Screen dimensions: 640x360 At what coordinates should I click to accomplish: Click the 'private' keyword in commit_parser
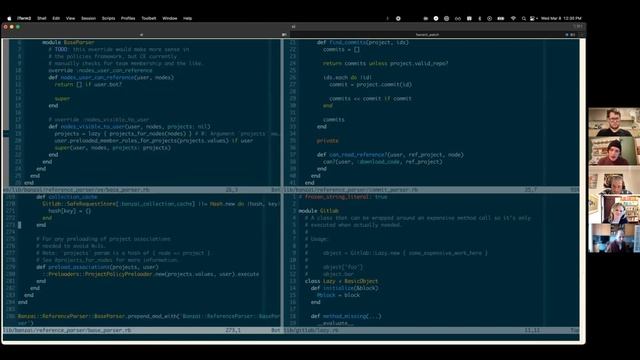coord(327,141)
